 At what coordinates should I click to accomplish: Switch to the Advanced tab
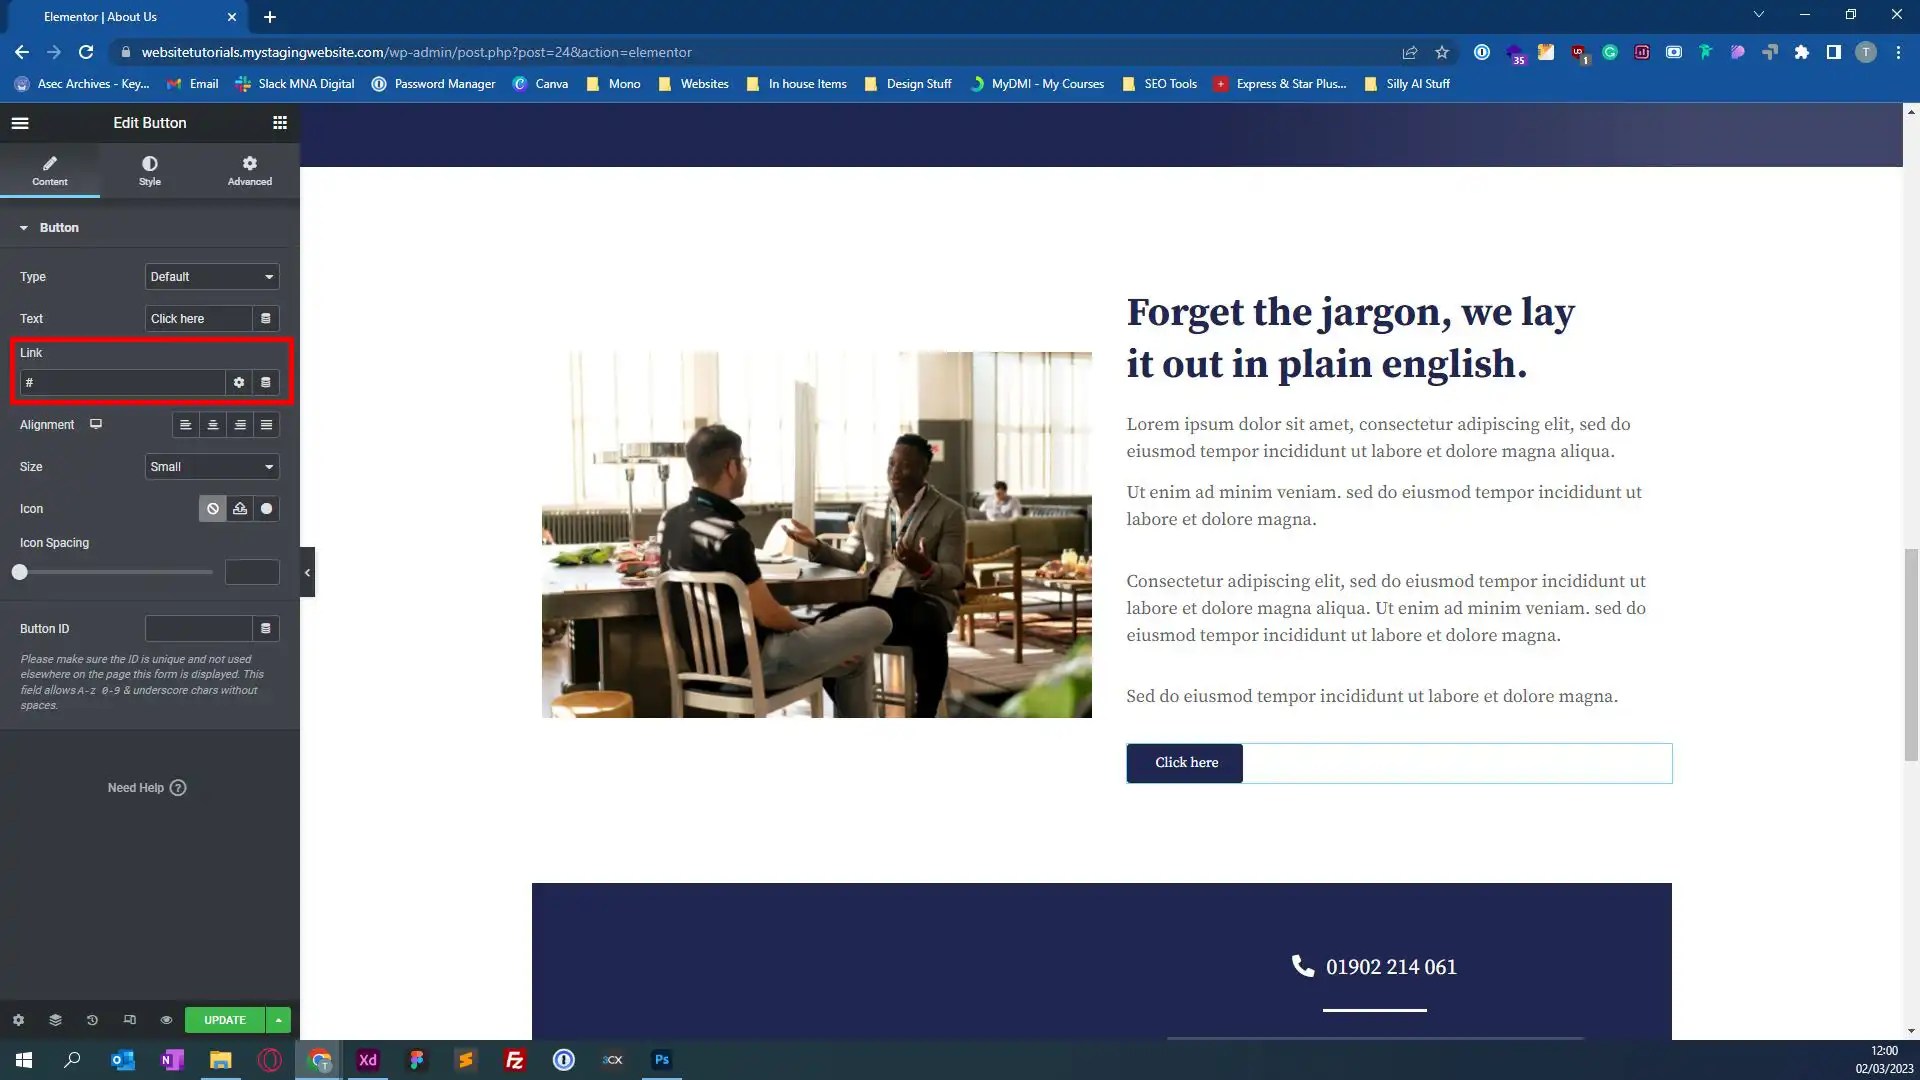pyautogui.click(x=249, y=170)
